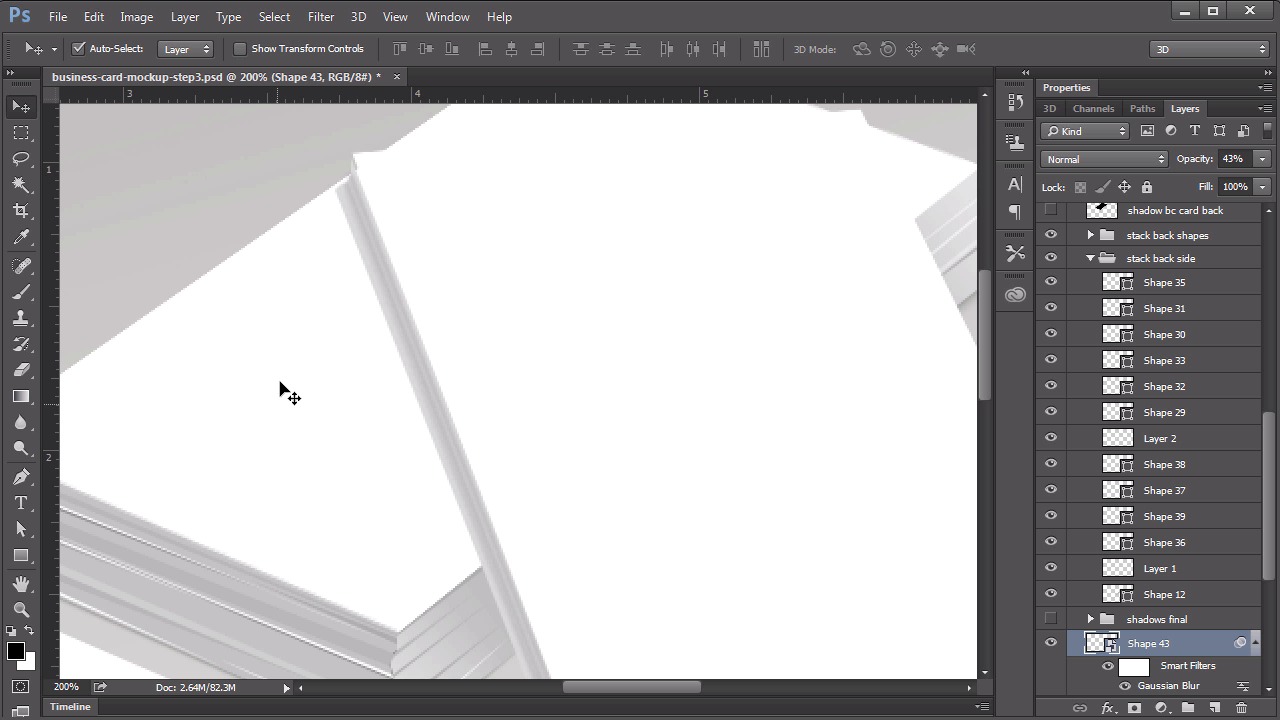Select the Crop tool

(21, 211)
